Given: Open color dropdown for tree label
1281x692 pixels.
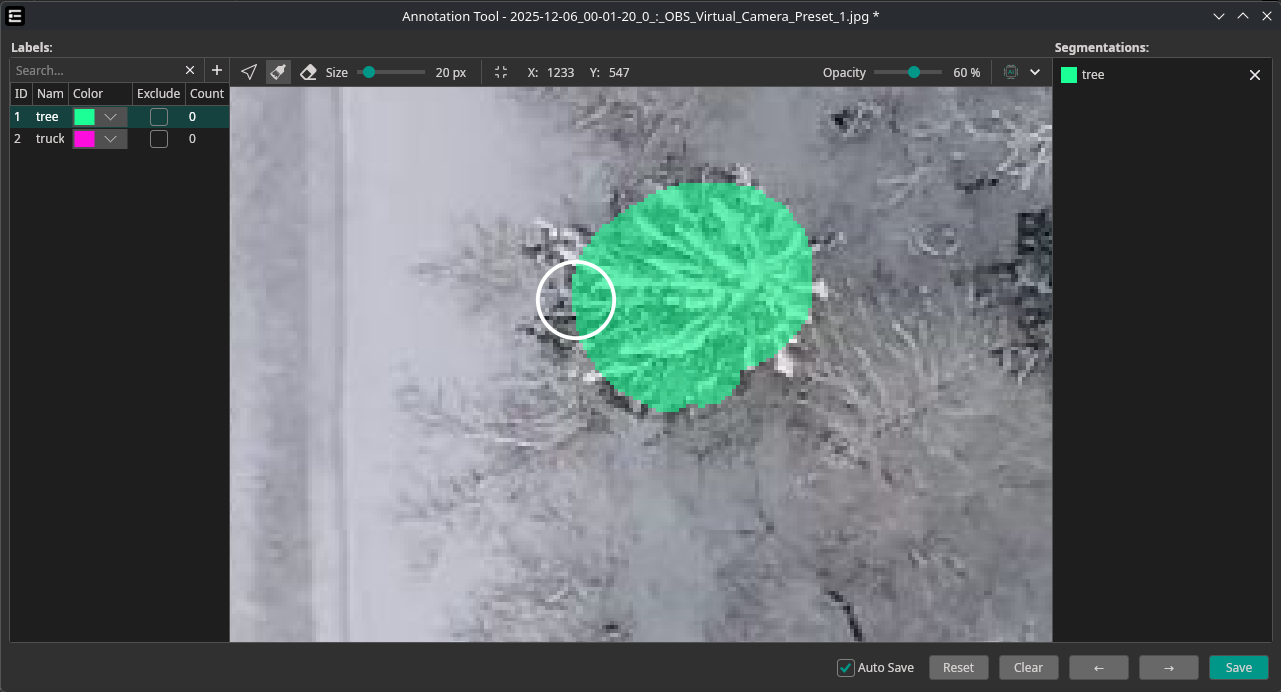Looking at the screenshot, I should point(111,117).
